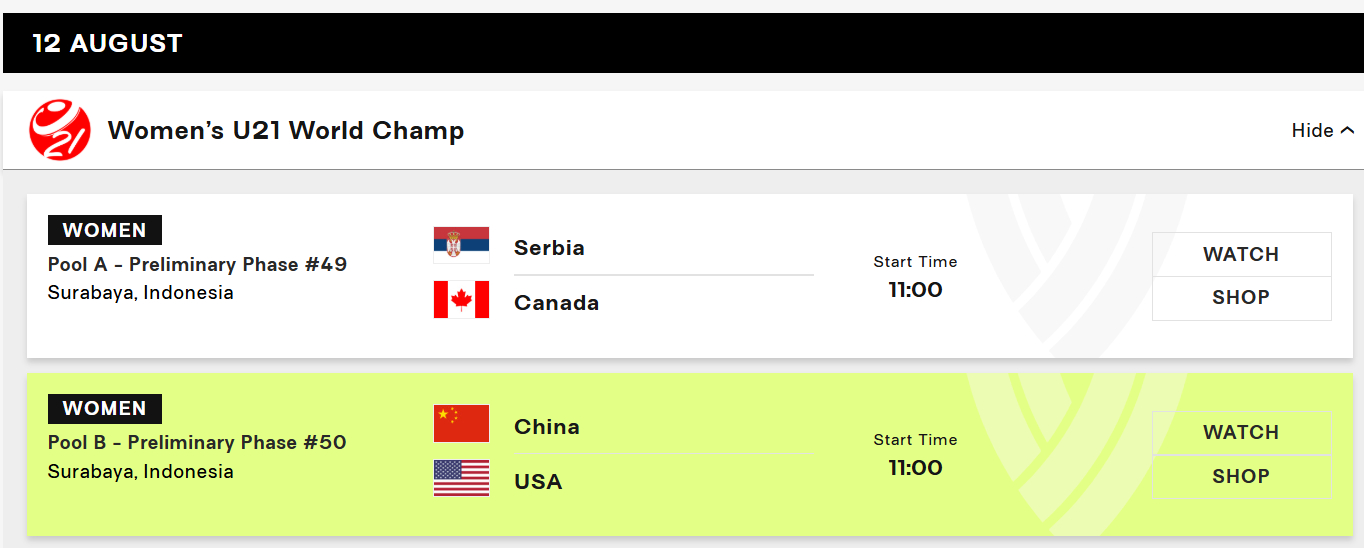This screenshot has height=548, width=1364.
Task: Click the China flag icon
Action: coord(461,424)
